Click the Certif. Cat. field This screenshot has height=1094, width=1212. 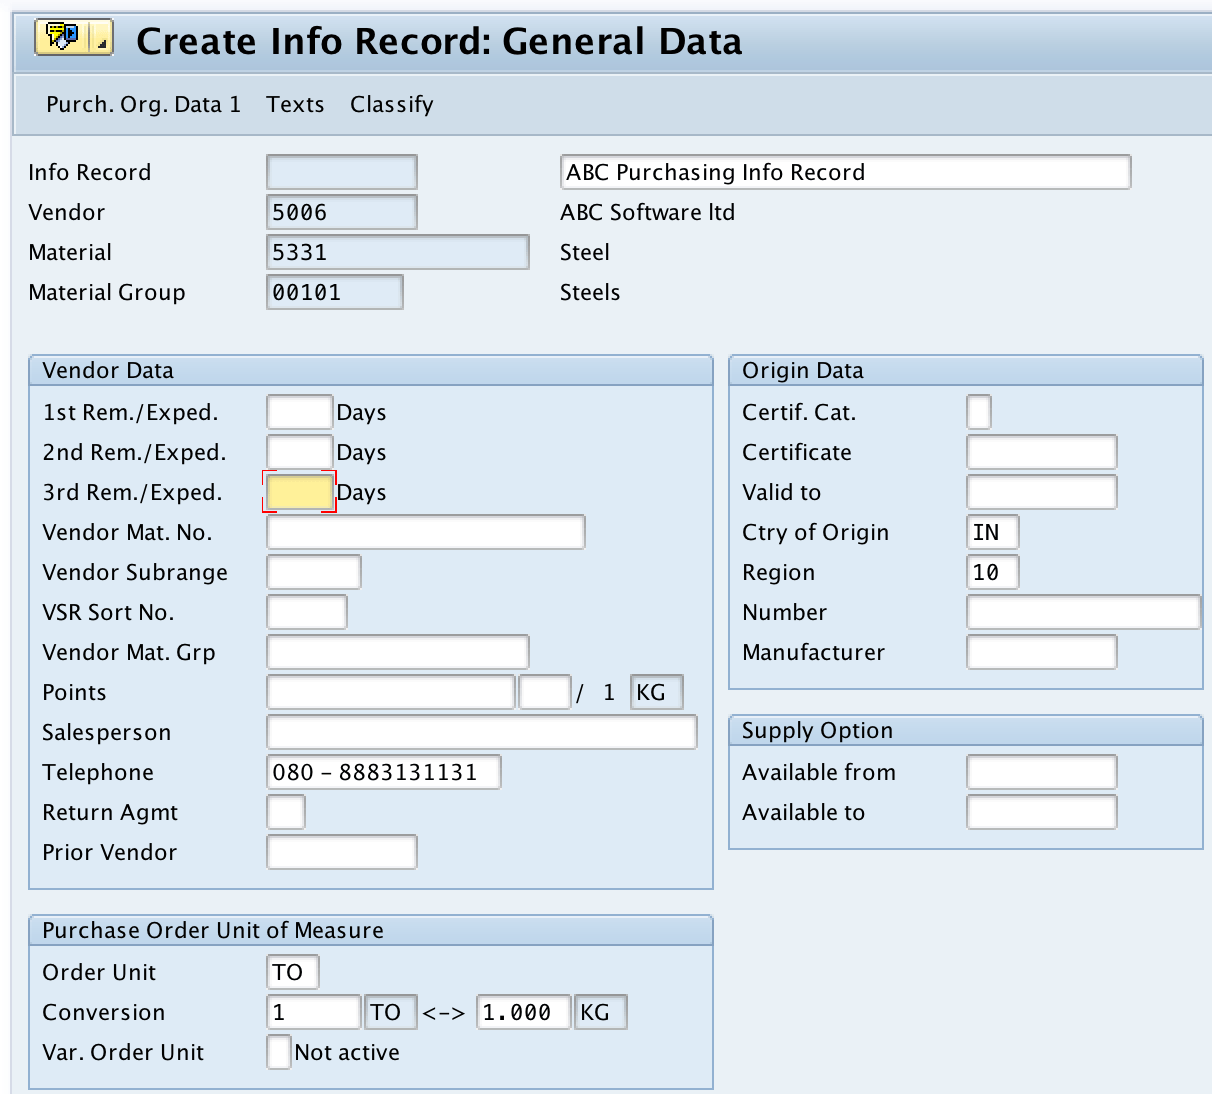click(x=978, y=412)
